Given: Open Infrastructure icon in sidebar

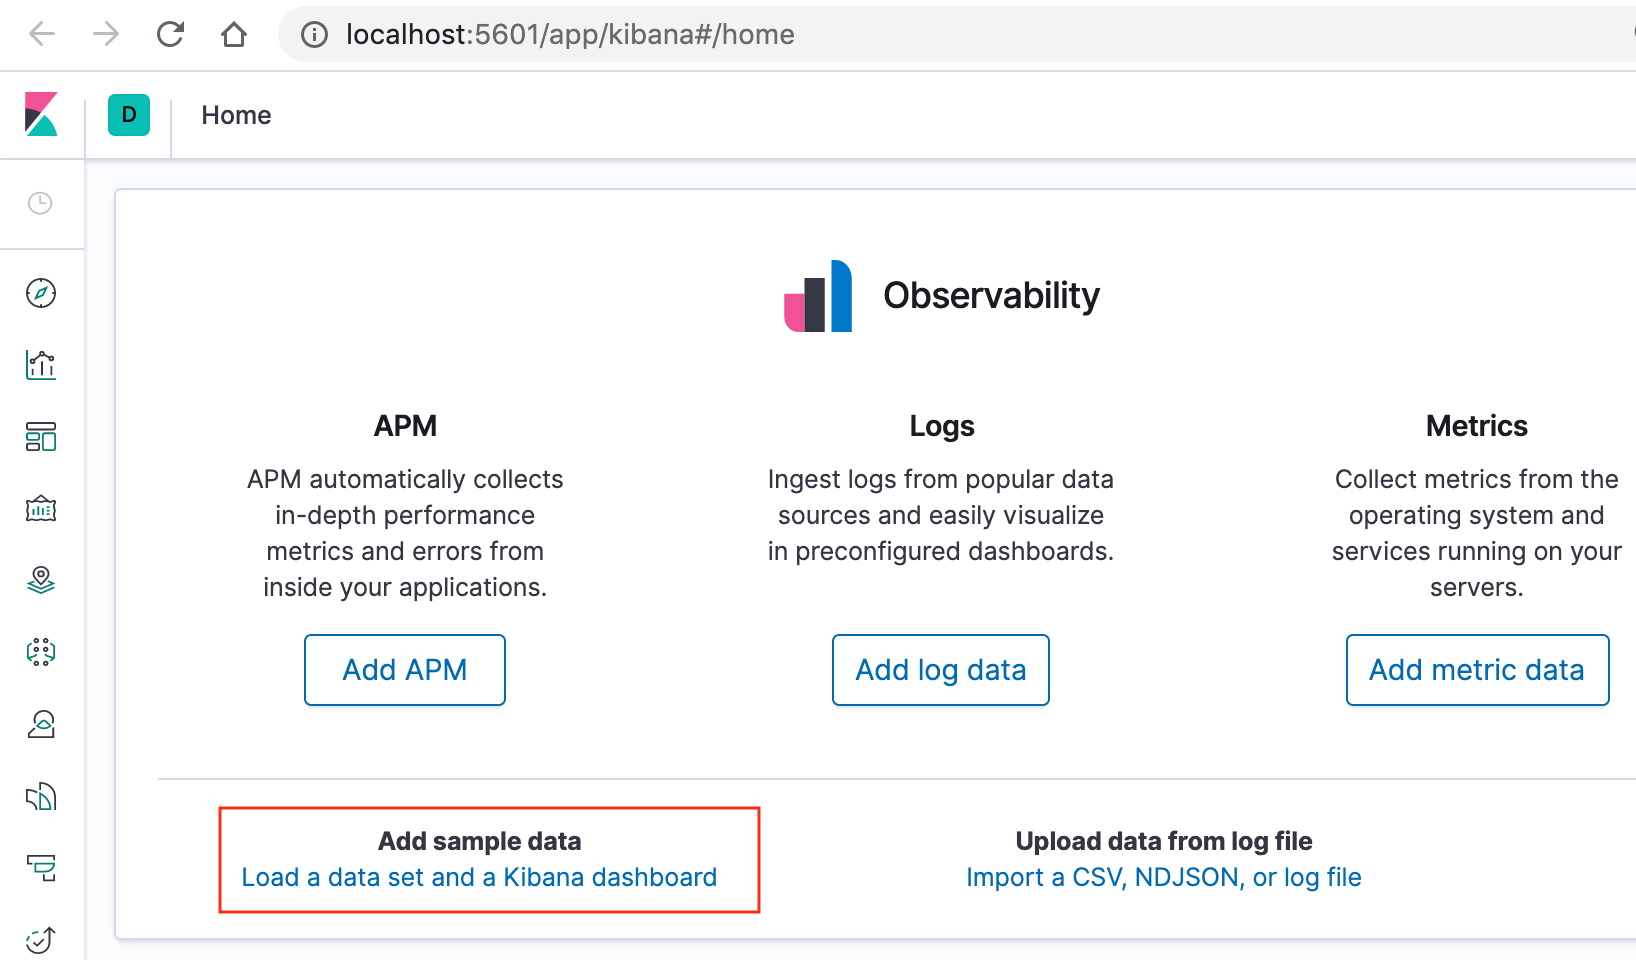Looking at the screenshot, I should (x=41, y=724).
